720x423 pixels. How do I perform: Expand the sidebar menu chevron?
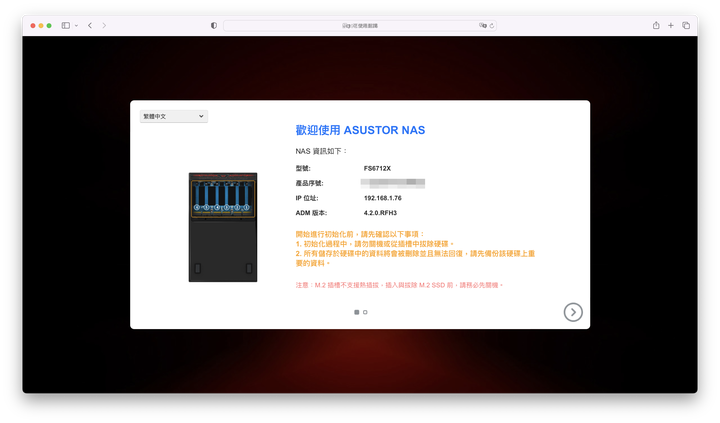[76, 26]
